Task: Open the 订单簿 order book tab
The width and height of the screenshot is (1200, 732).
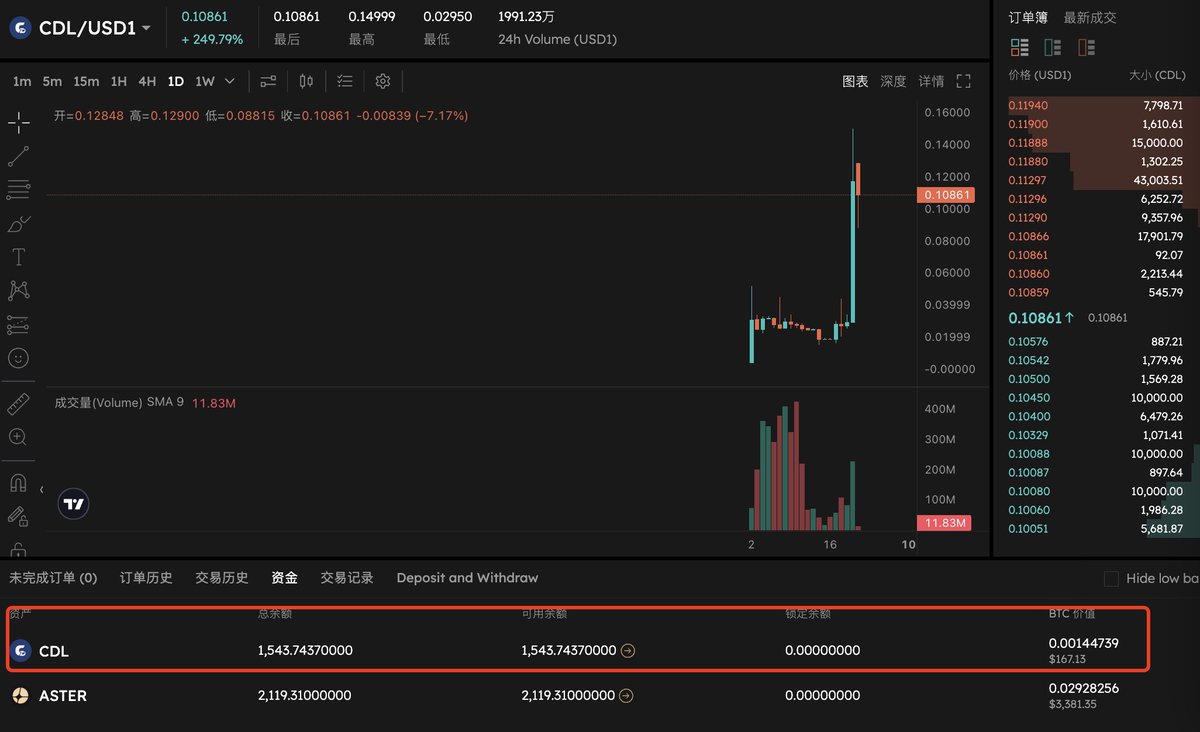Action: pyautogui.click(x=1028, y=17)
